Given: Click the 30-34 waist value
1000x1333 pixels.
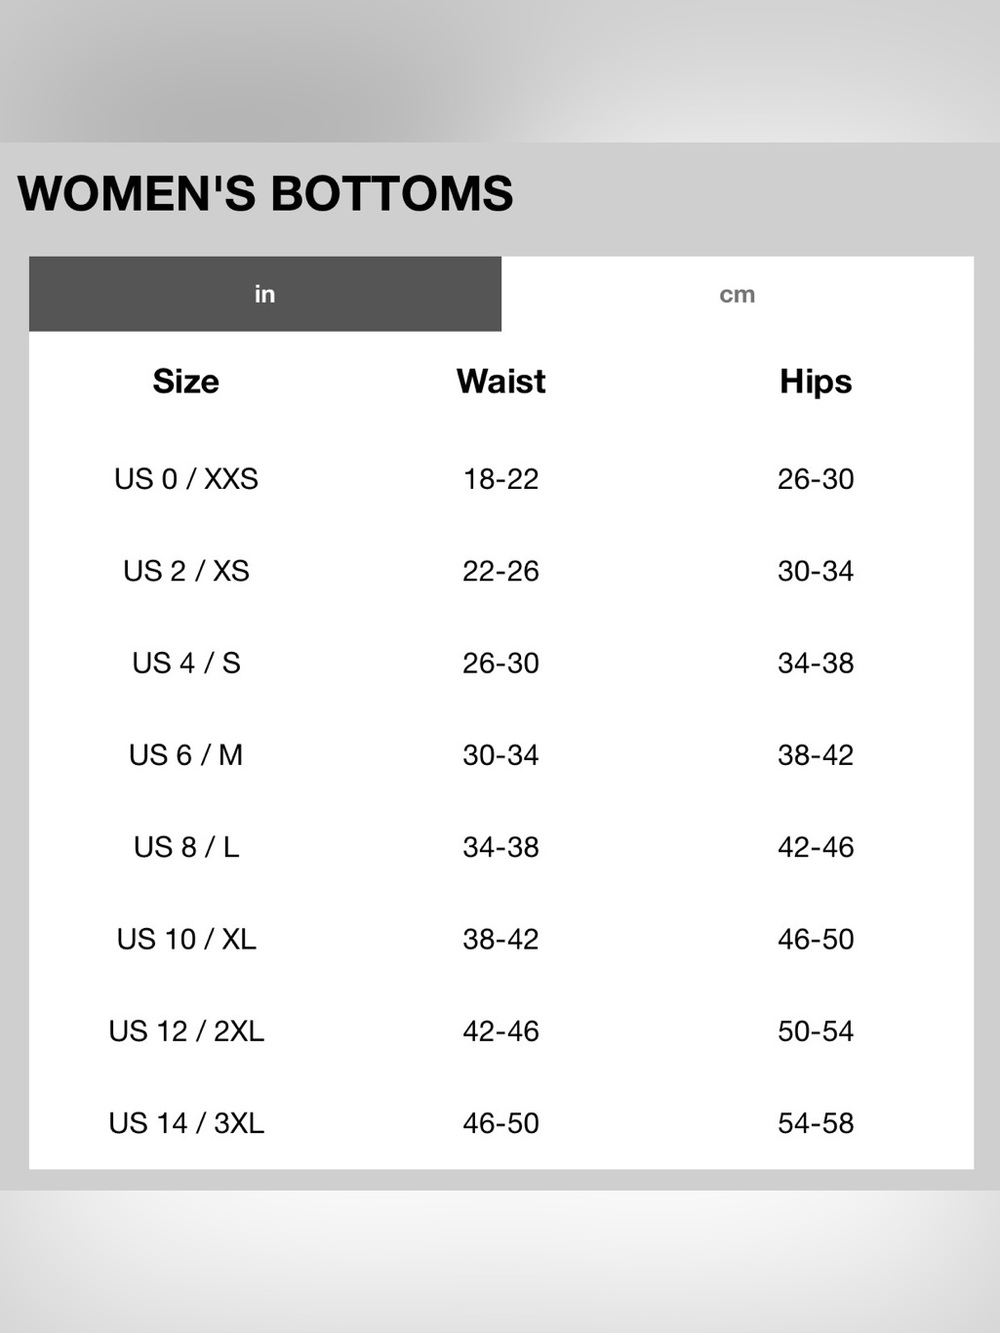Looking at the screenshot, I should tap(501, 755).
